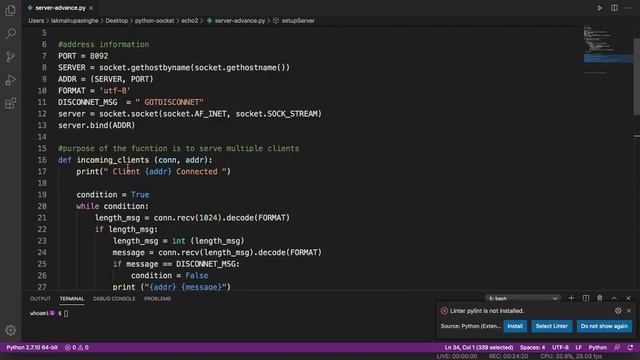Open the Extensions view
The height and width of the screenshot is (360, 640).
click(x=11, y=103)
